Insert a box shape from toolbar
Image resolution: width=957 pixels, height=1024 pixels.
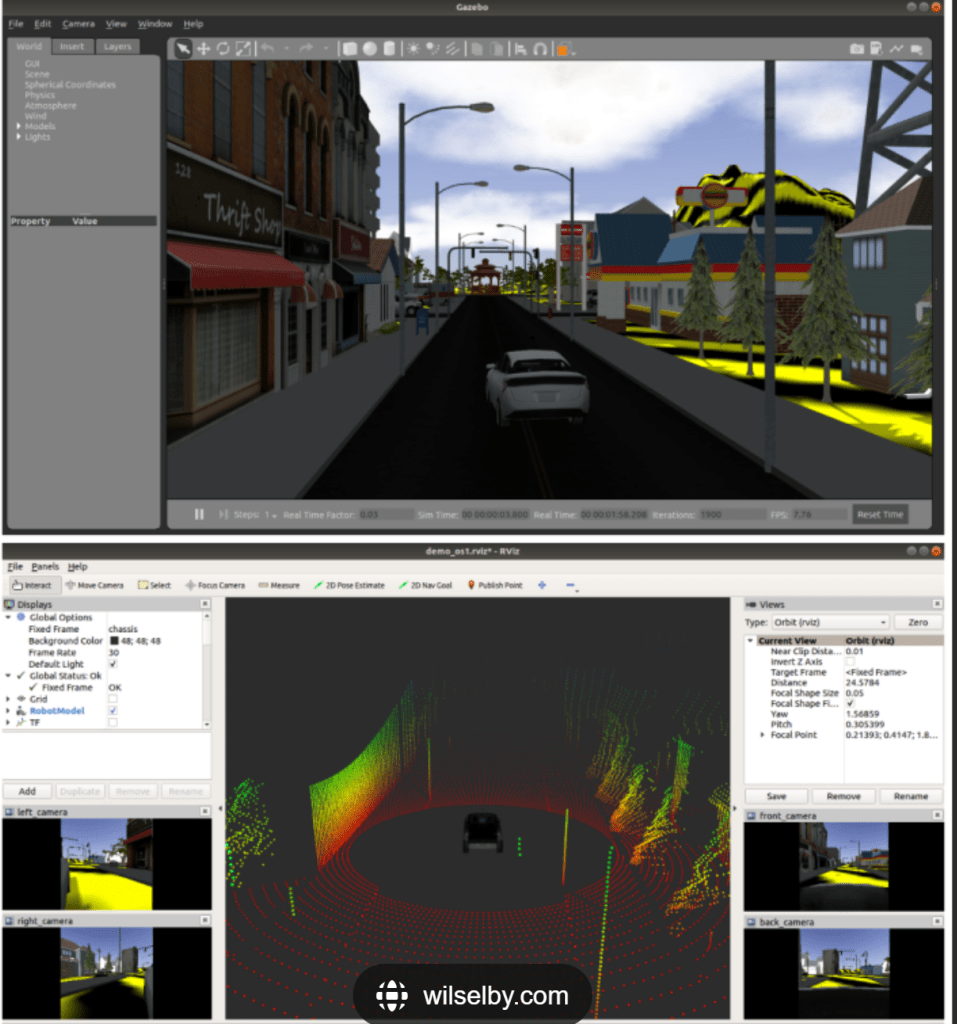click(350, 48)
